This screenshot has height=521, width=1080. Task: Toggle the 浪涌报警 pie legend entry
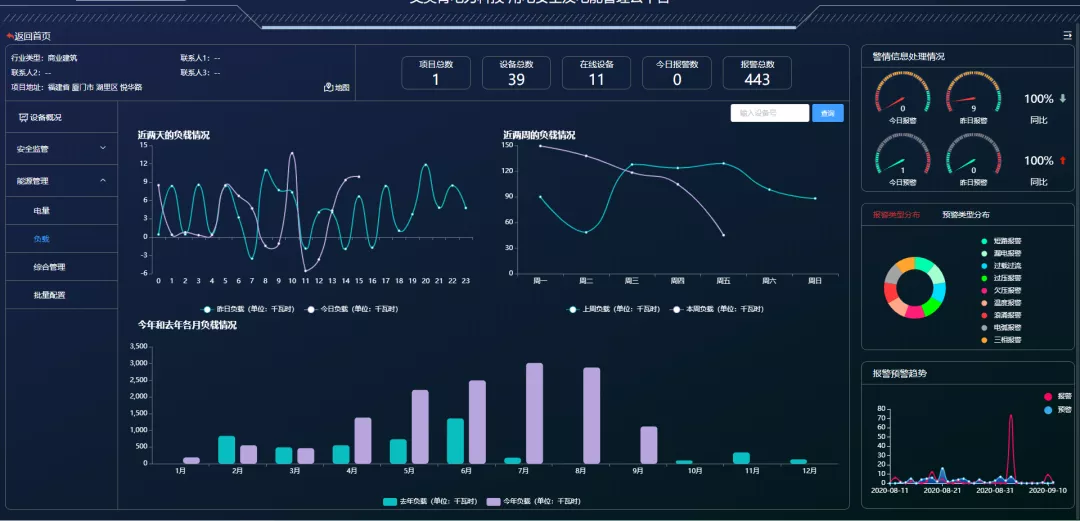[1001, 316]
